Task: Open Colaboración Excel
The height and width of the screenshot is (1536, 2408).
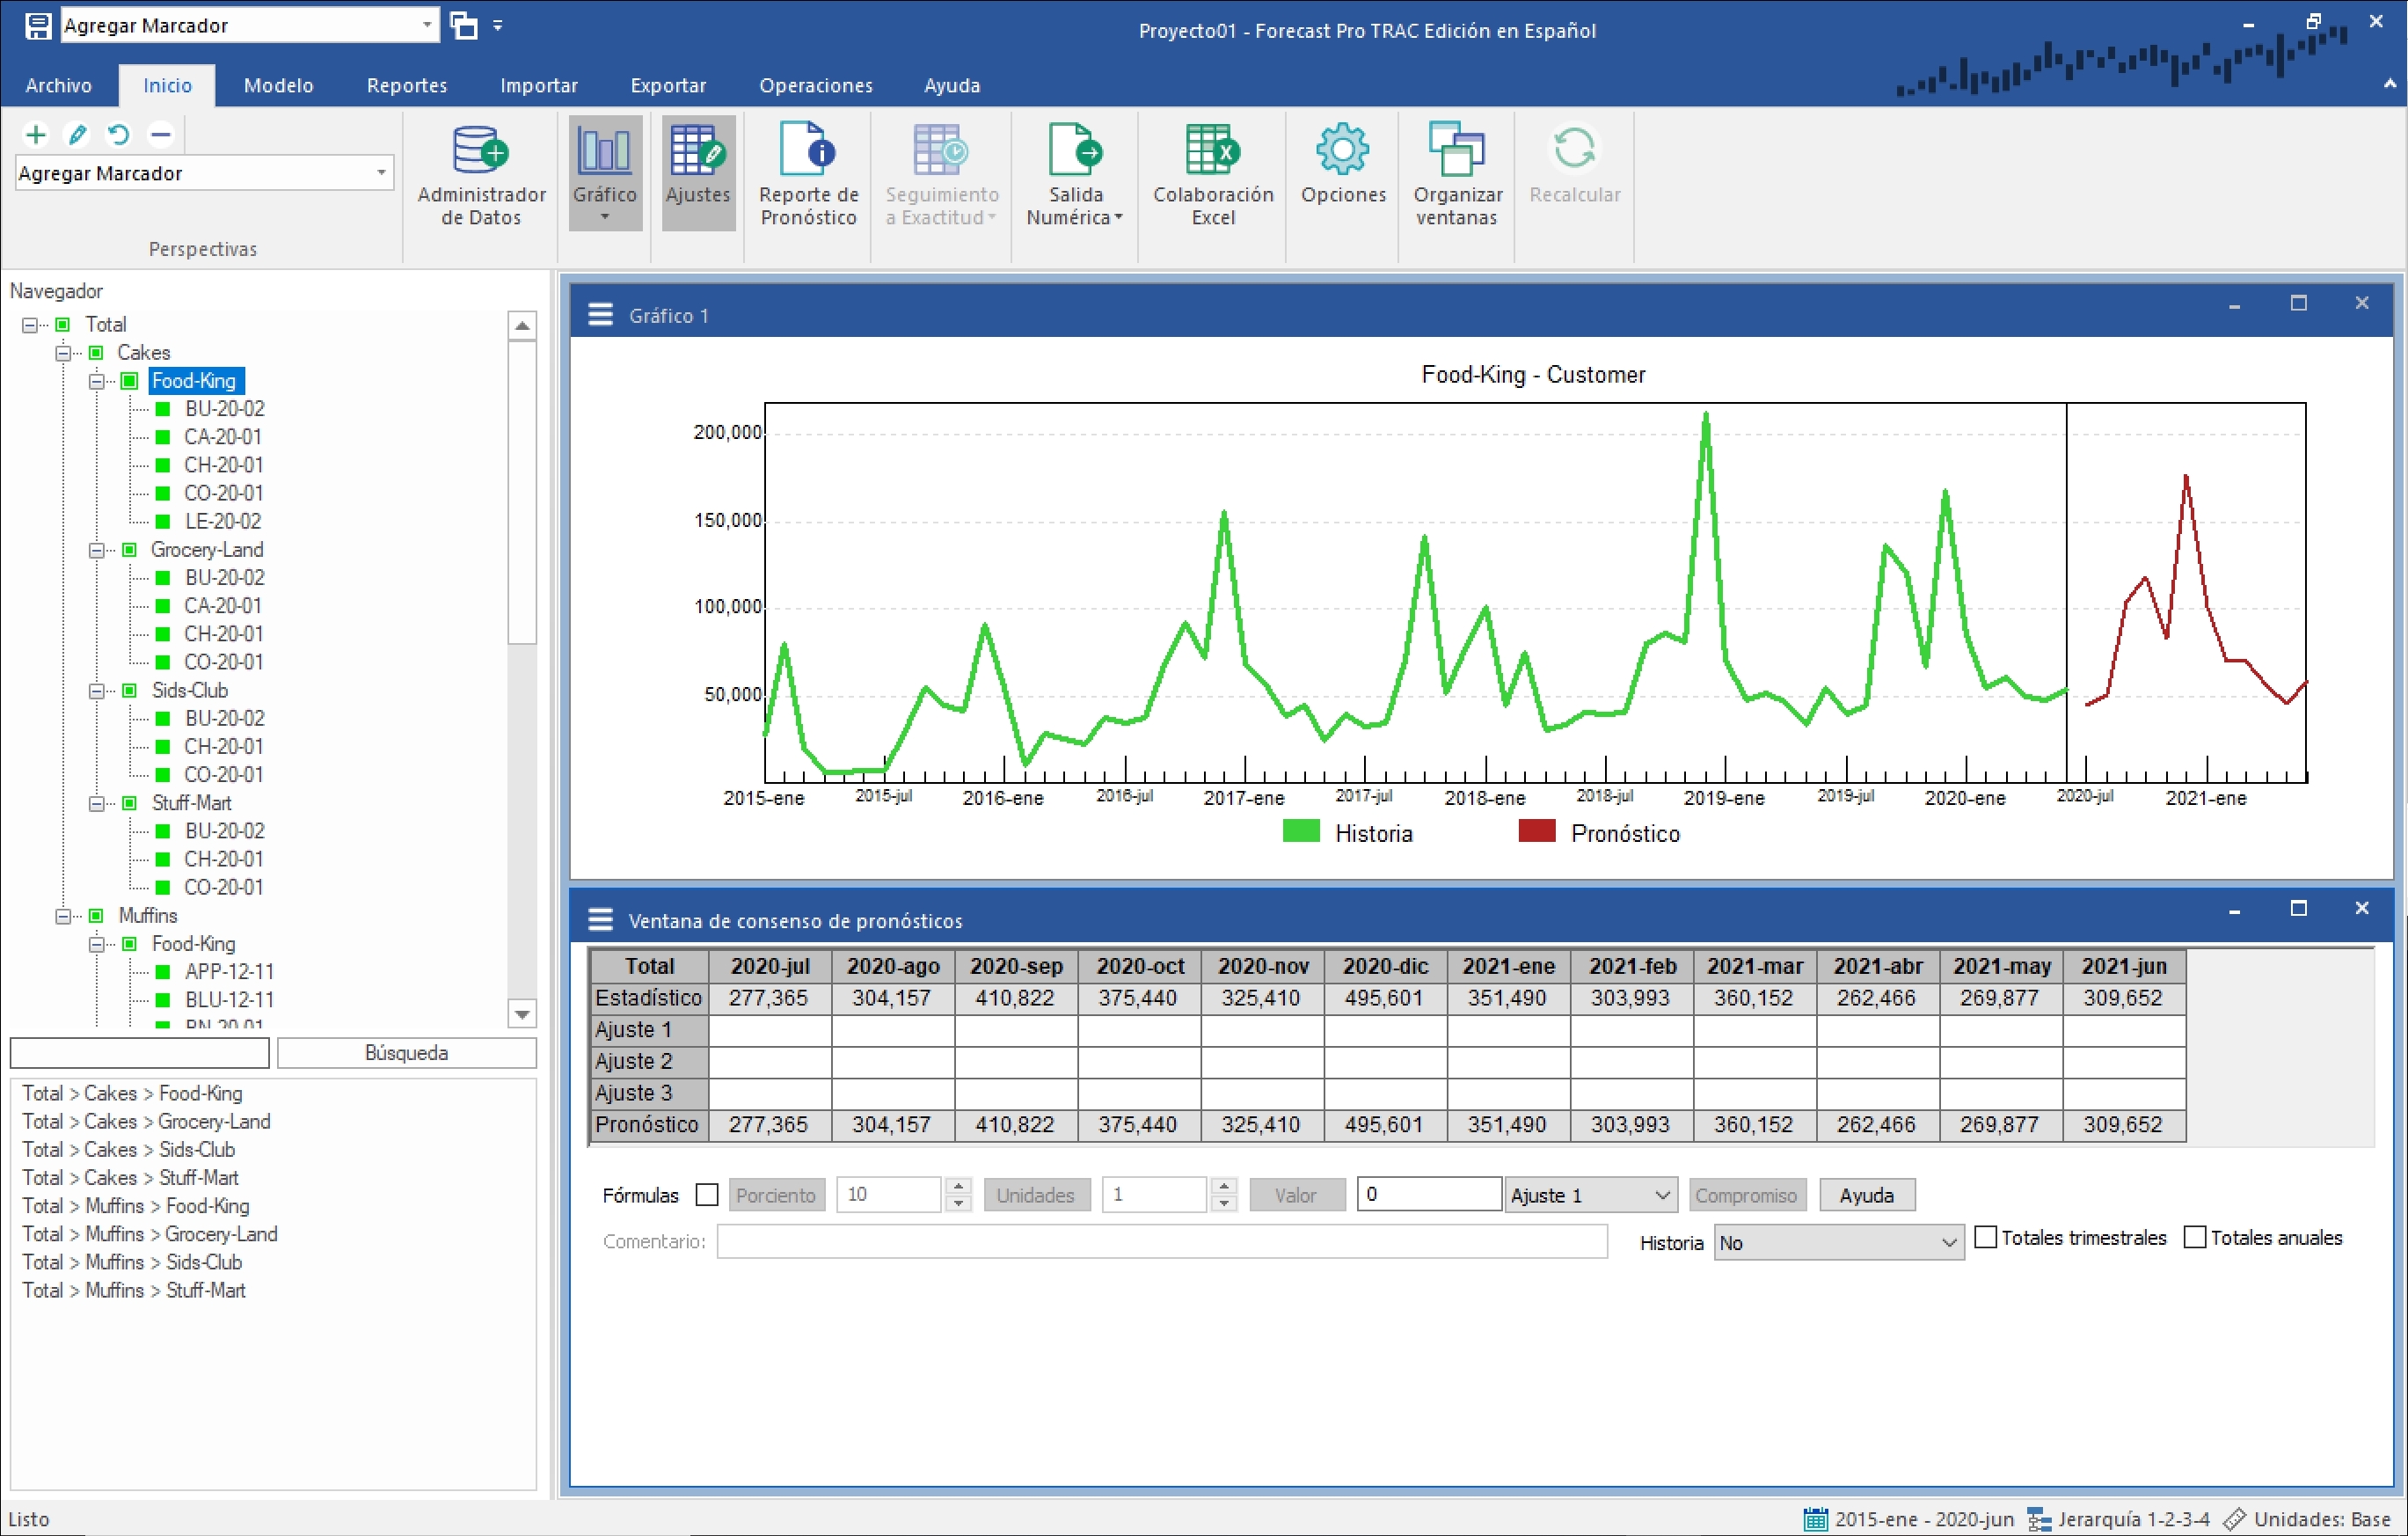Action: tap(1212, 174)
